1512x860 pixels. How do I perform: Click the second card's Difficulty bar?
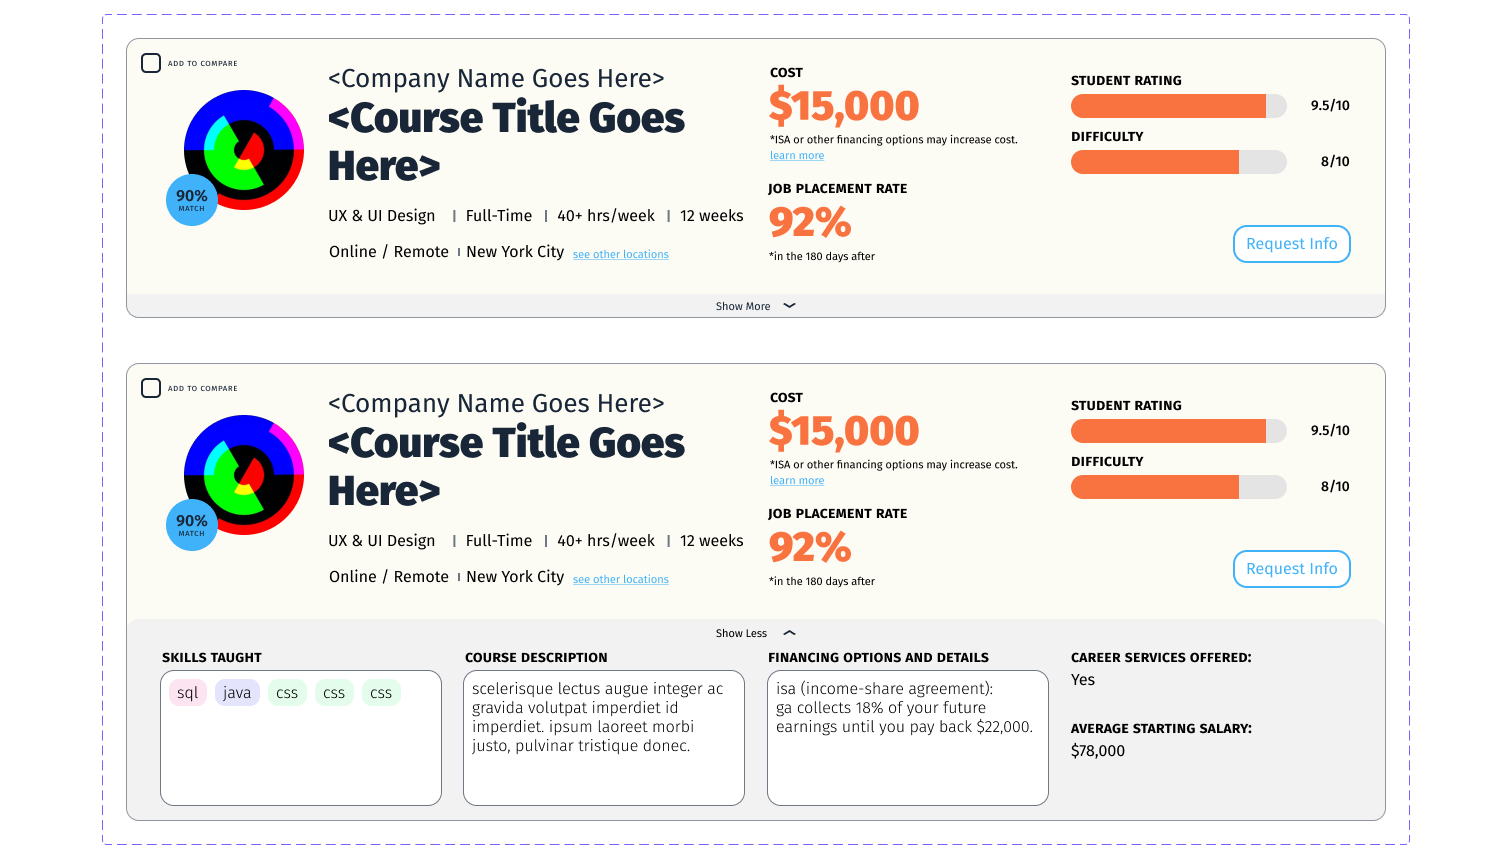(1179, 487)
